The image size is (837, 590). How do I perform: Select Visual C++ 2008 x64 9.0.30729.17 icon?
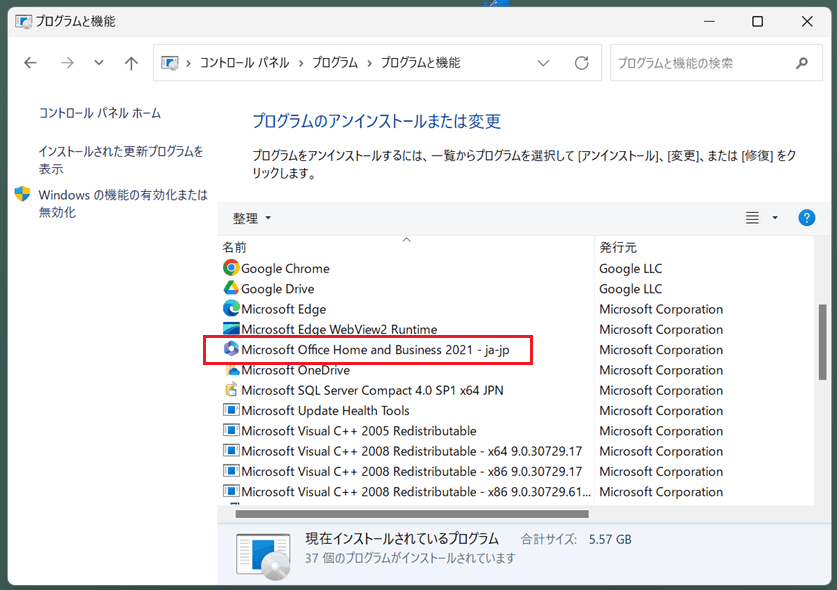pyautogui.click(x=231, y=451)
